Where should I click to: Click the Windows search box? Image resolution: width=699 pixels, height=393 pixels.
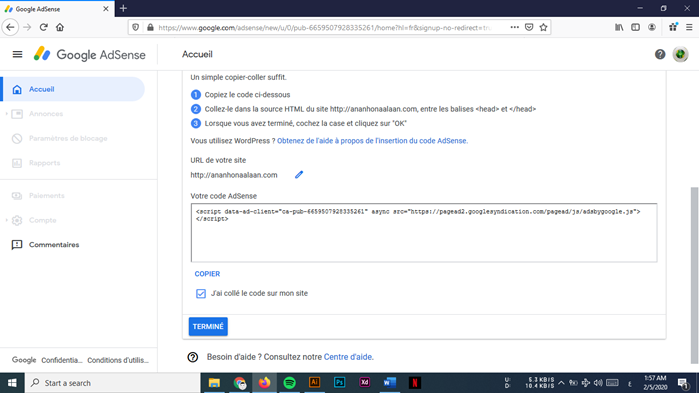point(112,383)
